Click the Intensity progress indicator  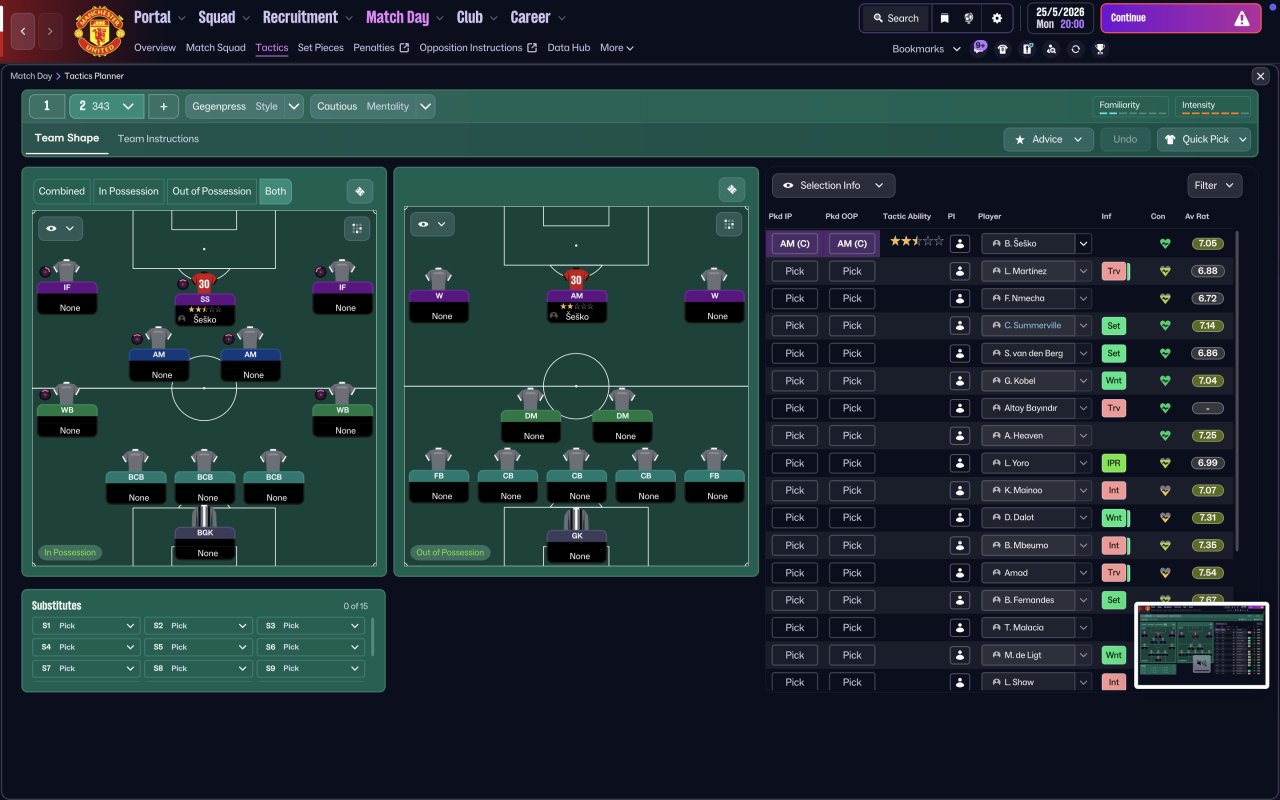(1212, 107)
